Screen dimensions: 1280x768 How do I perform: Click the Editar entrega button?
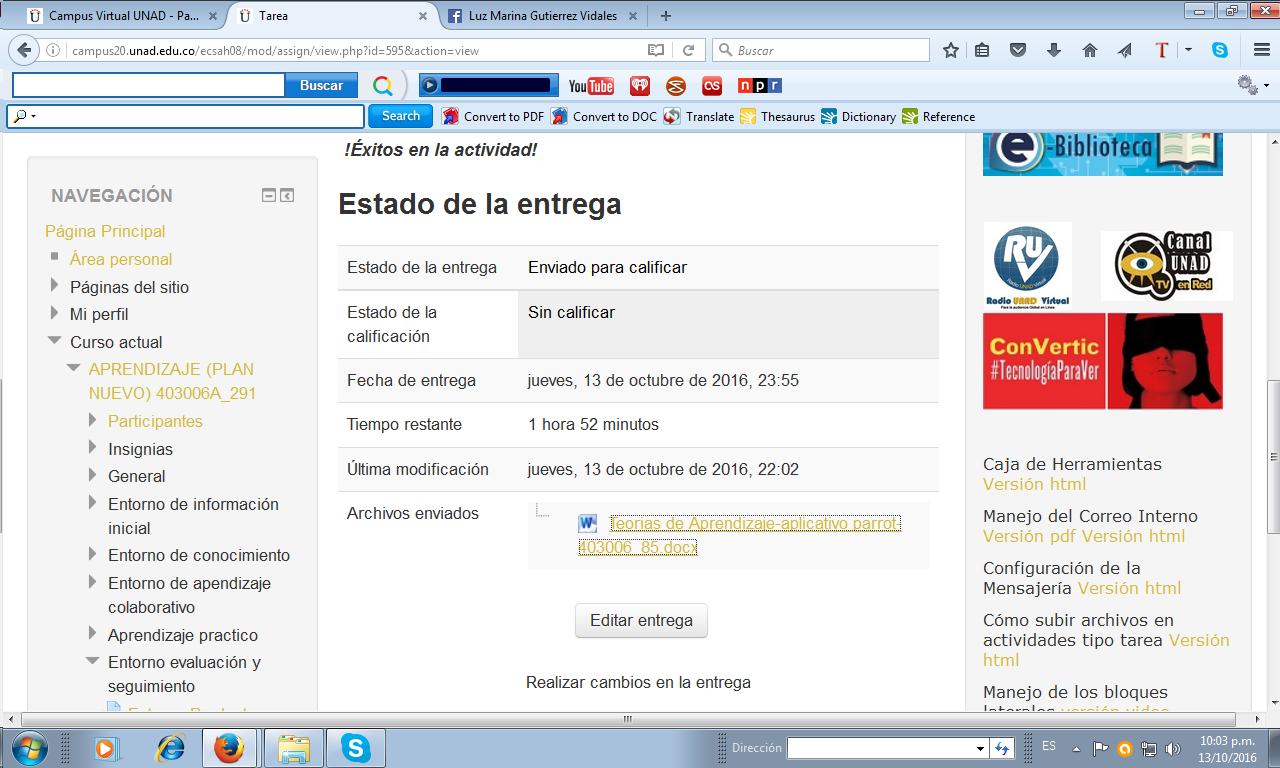coord(641,620)
